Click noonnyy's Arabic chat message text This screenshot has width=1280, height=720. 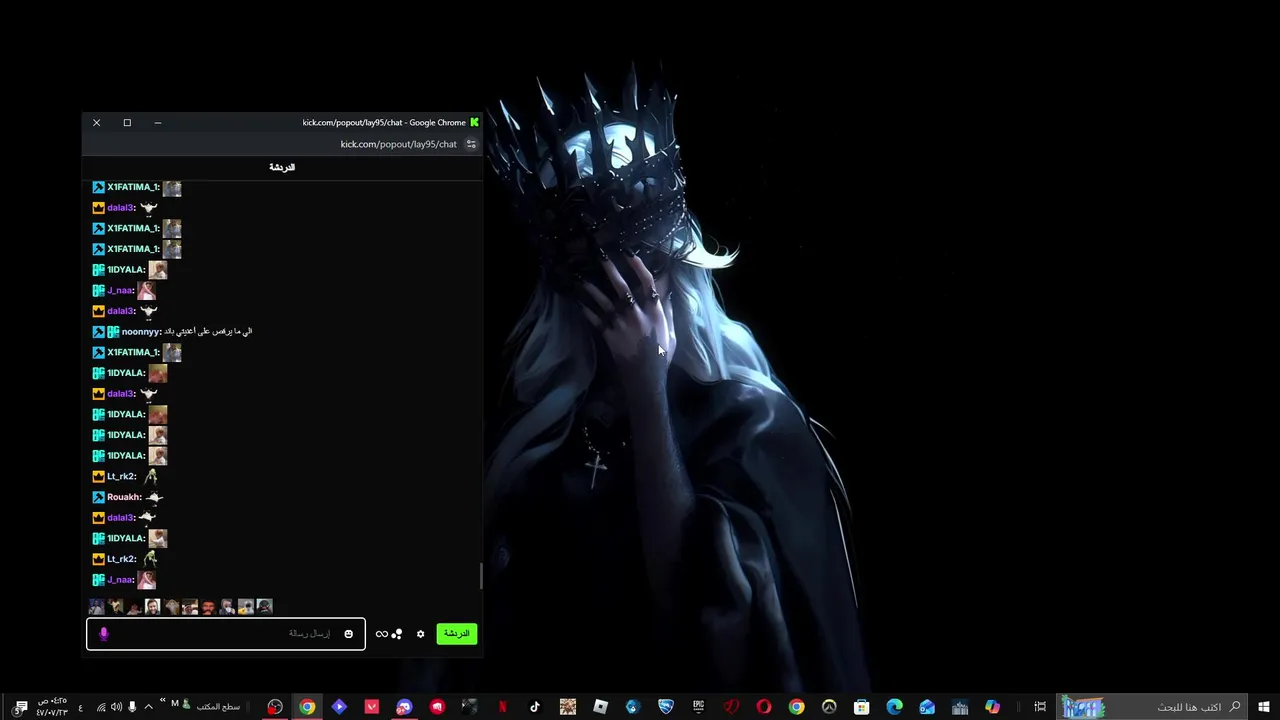coord(209,332)
